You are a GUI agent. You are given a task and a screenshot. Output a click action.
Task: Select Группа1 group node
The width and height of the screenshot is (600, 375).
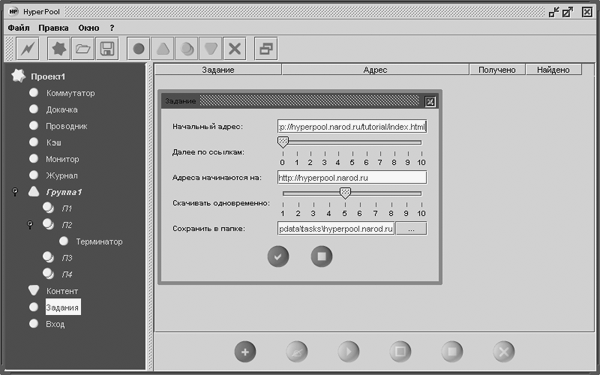[x=64, y=192]
